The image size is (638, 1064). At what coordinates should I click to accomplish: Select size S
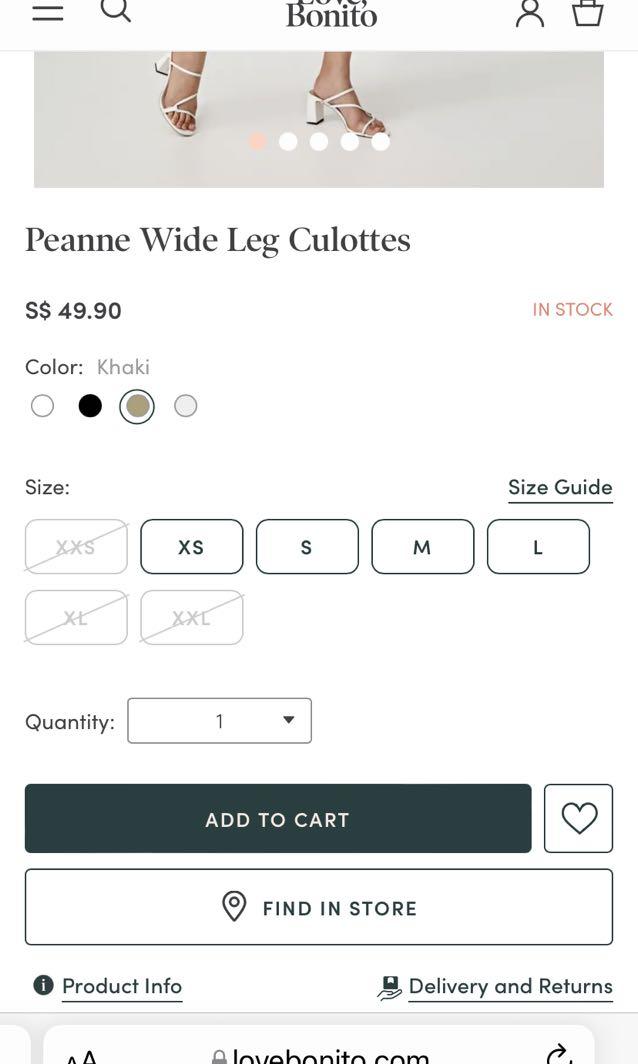tap(307, 547)
